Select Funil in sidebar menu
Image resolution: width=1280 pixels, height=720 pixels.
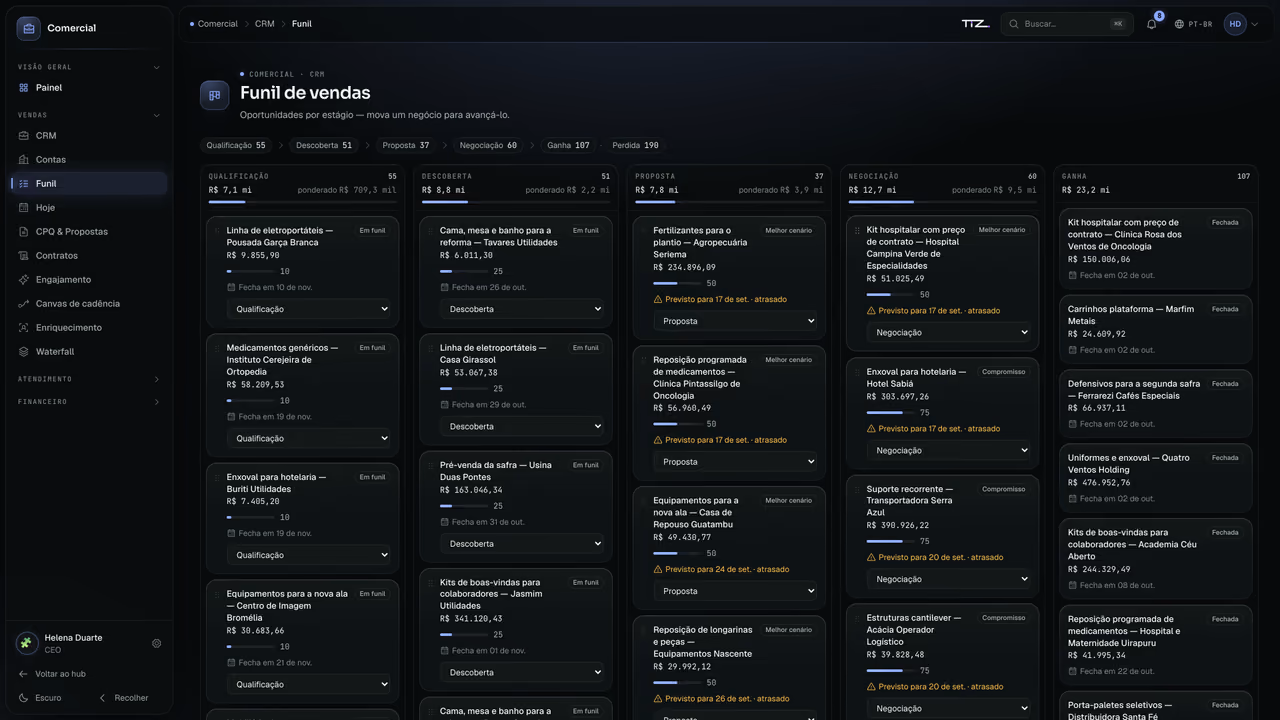click(x=88, y=183)
